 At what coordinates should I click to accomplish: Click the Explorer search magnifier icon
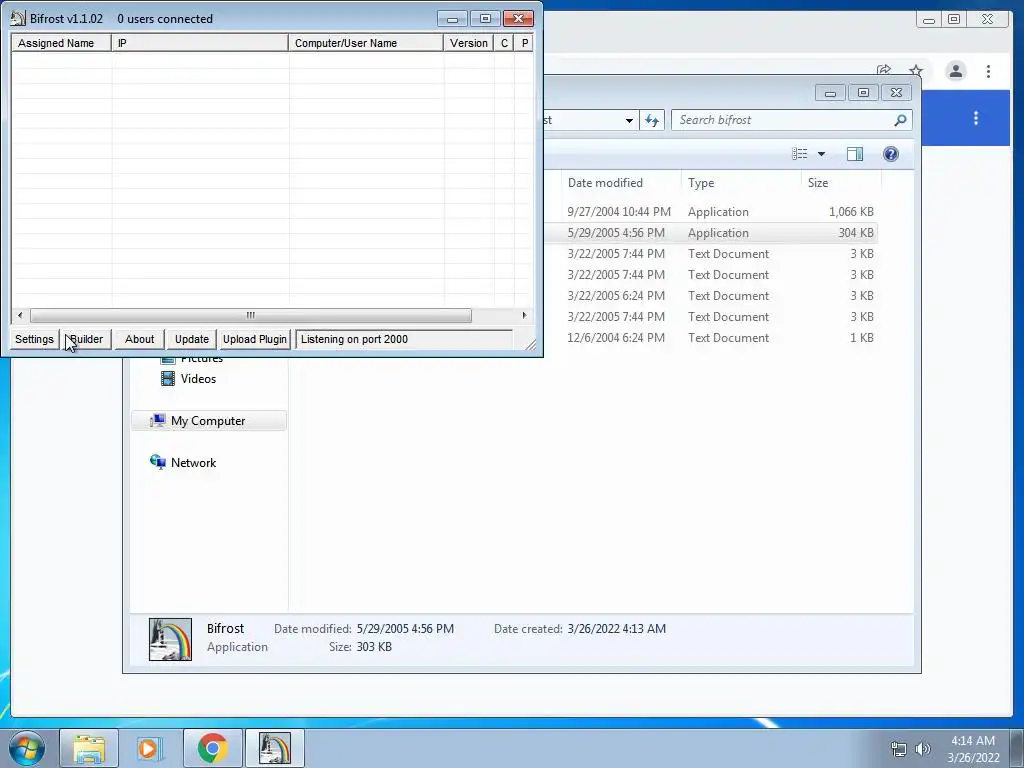point(901,120)
